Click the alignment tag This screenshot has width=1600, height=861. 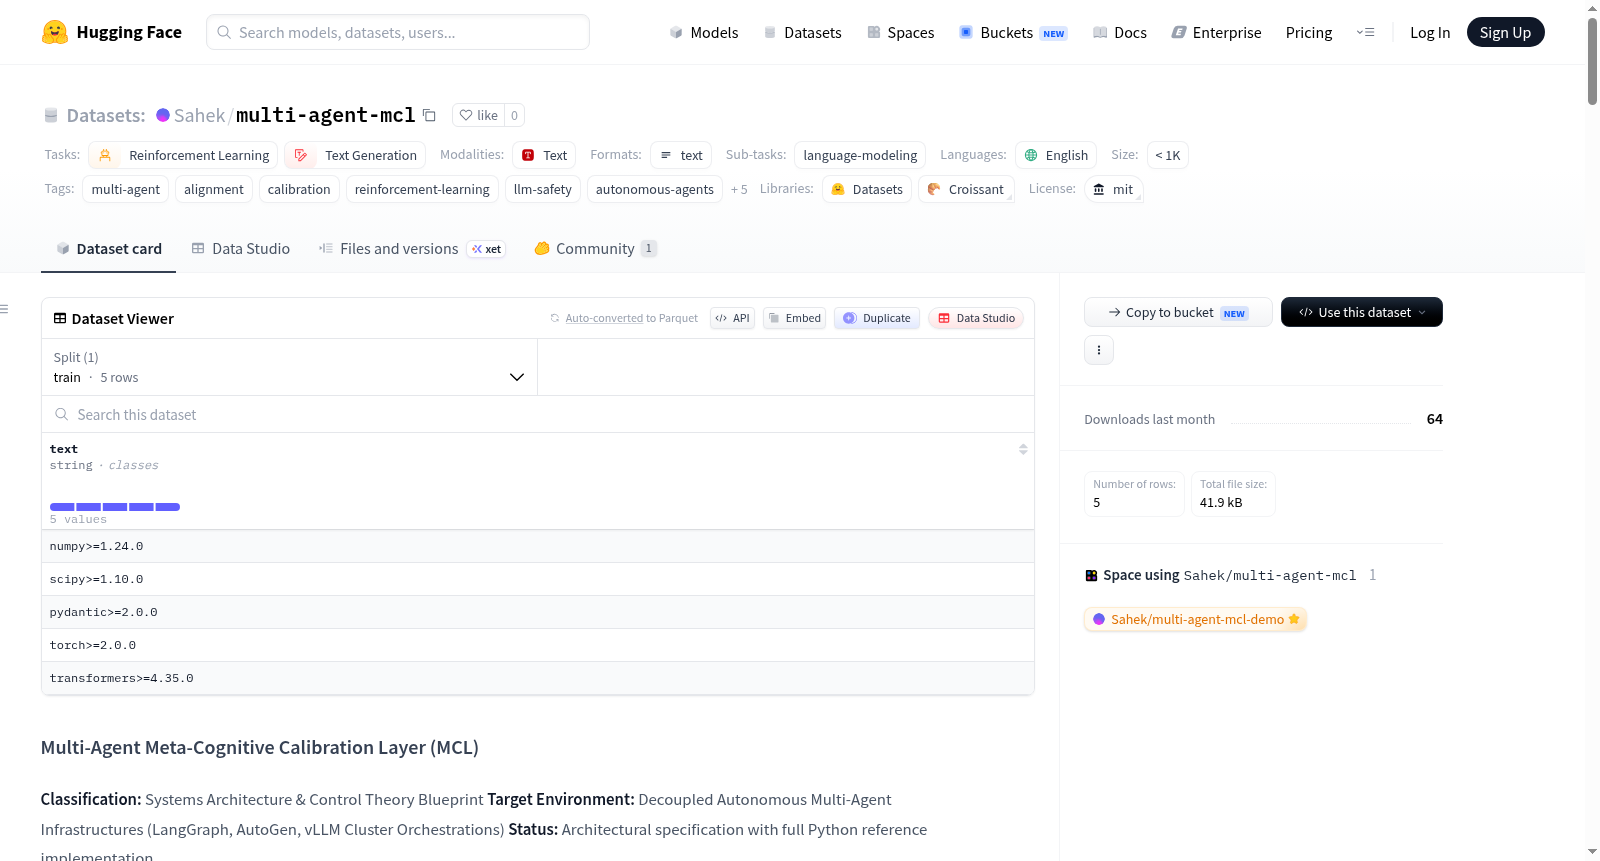coord(214,189)
